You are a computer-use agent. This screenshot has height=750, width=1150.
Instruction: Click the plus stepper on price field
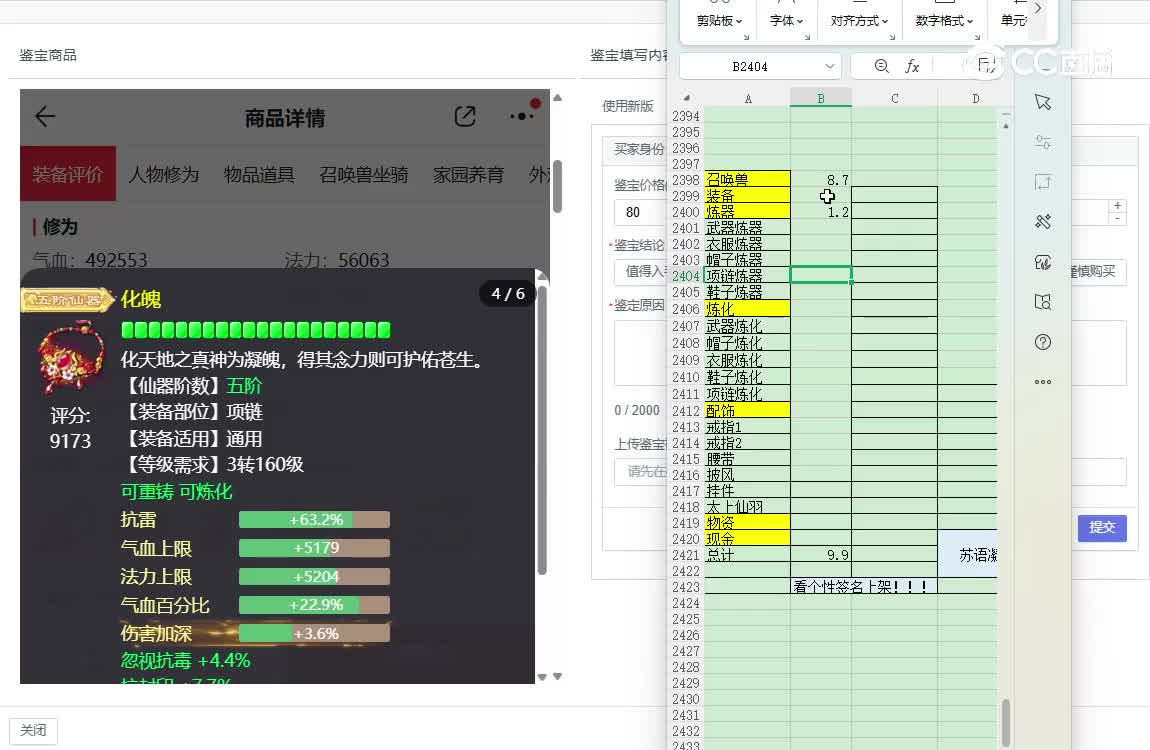[x=1117, y=206]
